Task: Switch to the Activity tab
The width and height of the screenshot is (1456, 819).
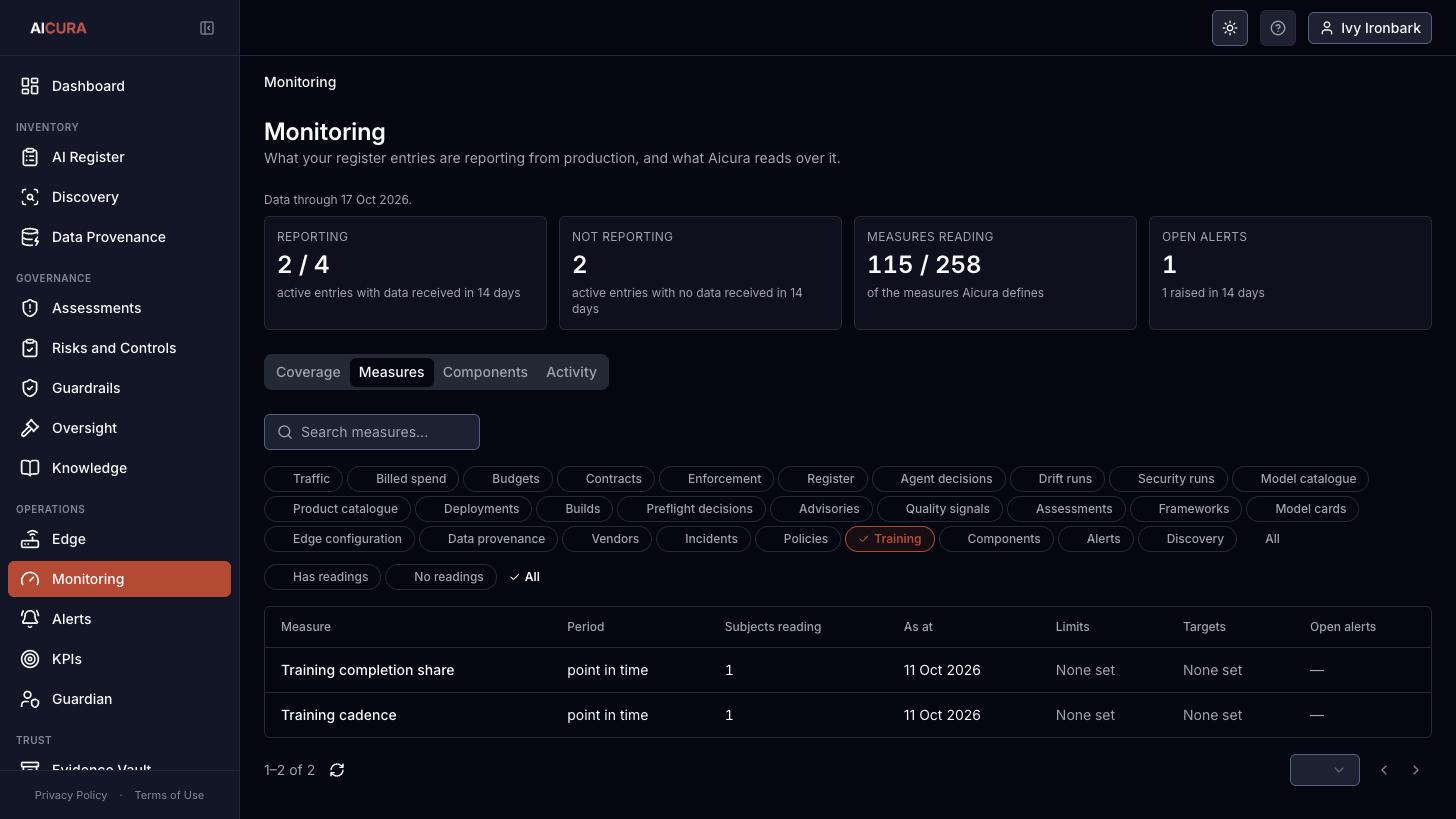Action: pyautogui.click(x=571, y=372)
